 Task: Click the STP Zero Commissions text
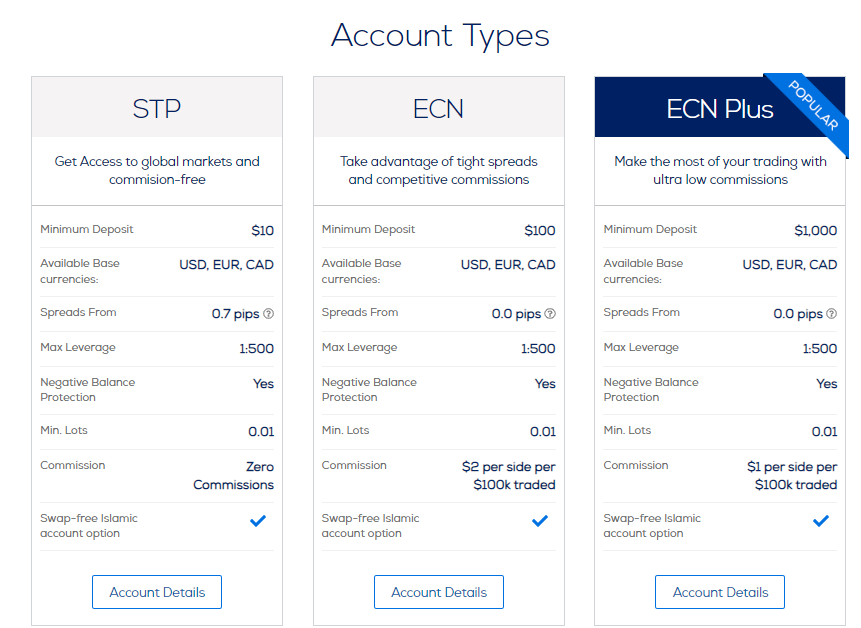[x=233, y=475]
